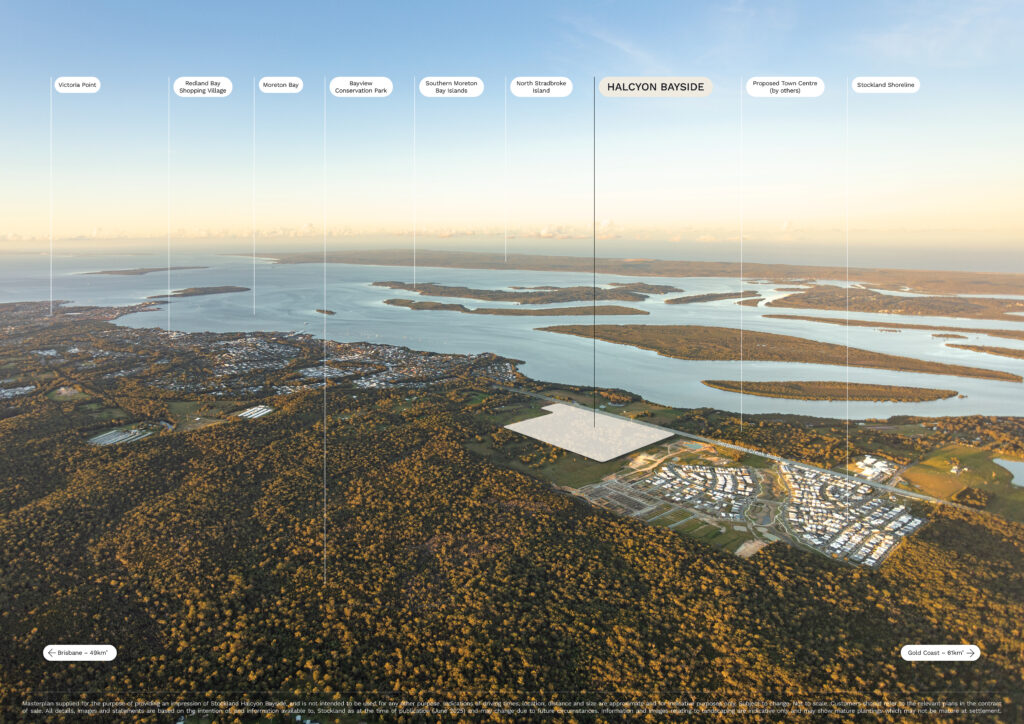Click the Gold Coast 61km direction pill
Image resolution: width=1024 pixels, height=724 pixels.
940,653
